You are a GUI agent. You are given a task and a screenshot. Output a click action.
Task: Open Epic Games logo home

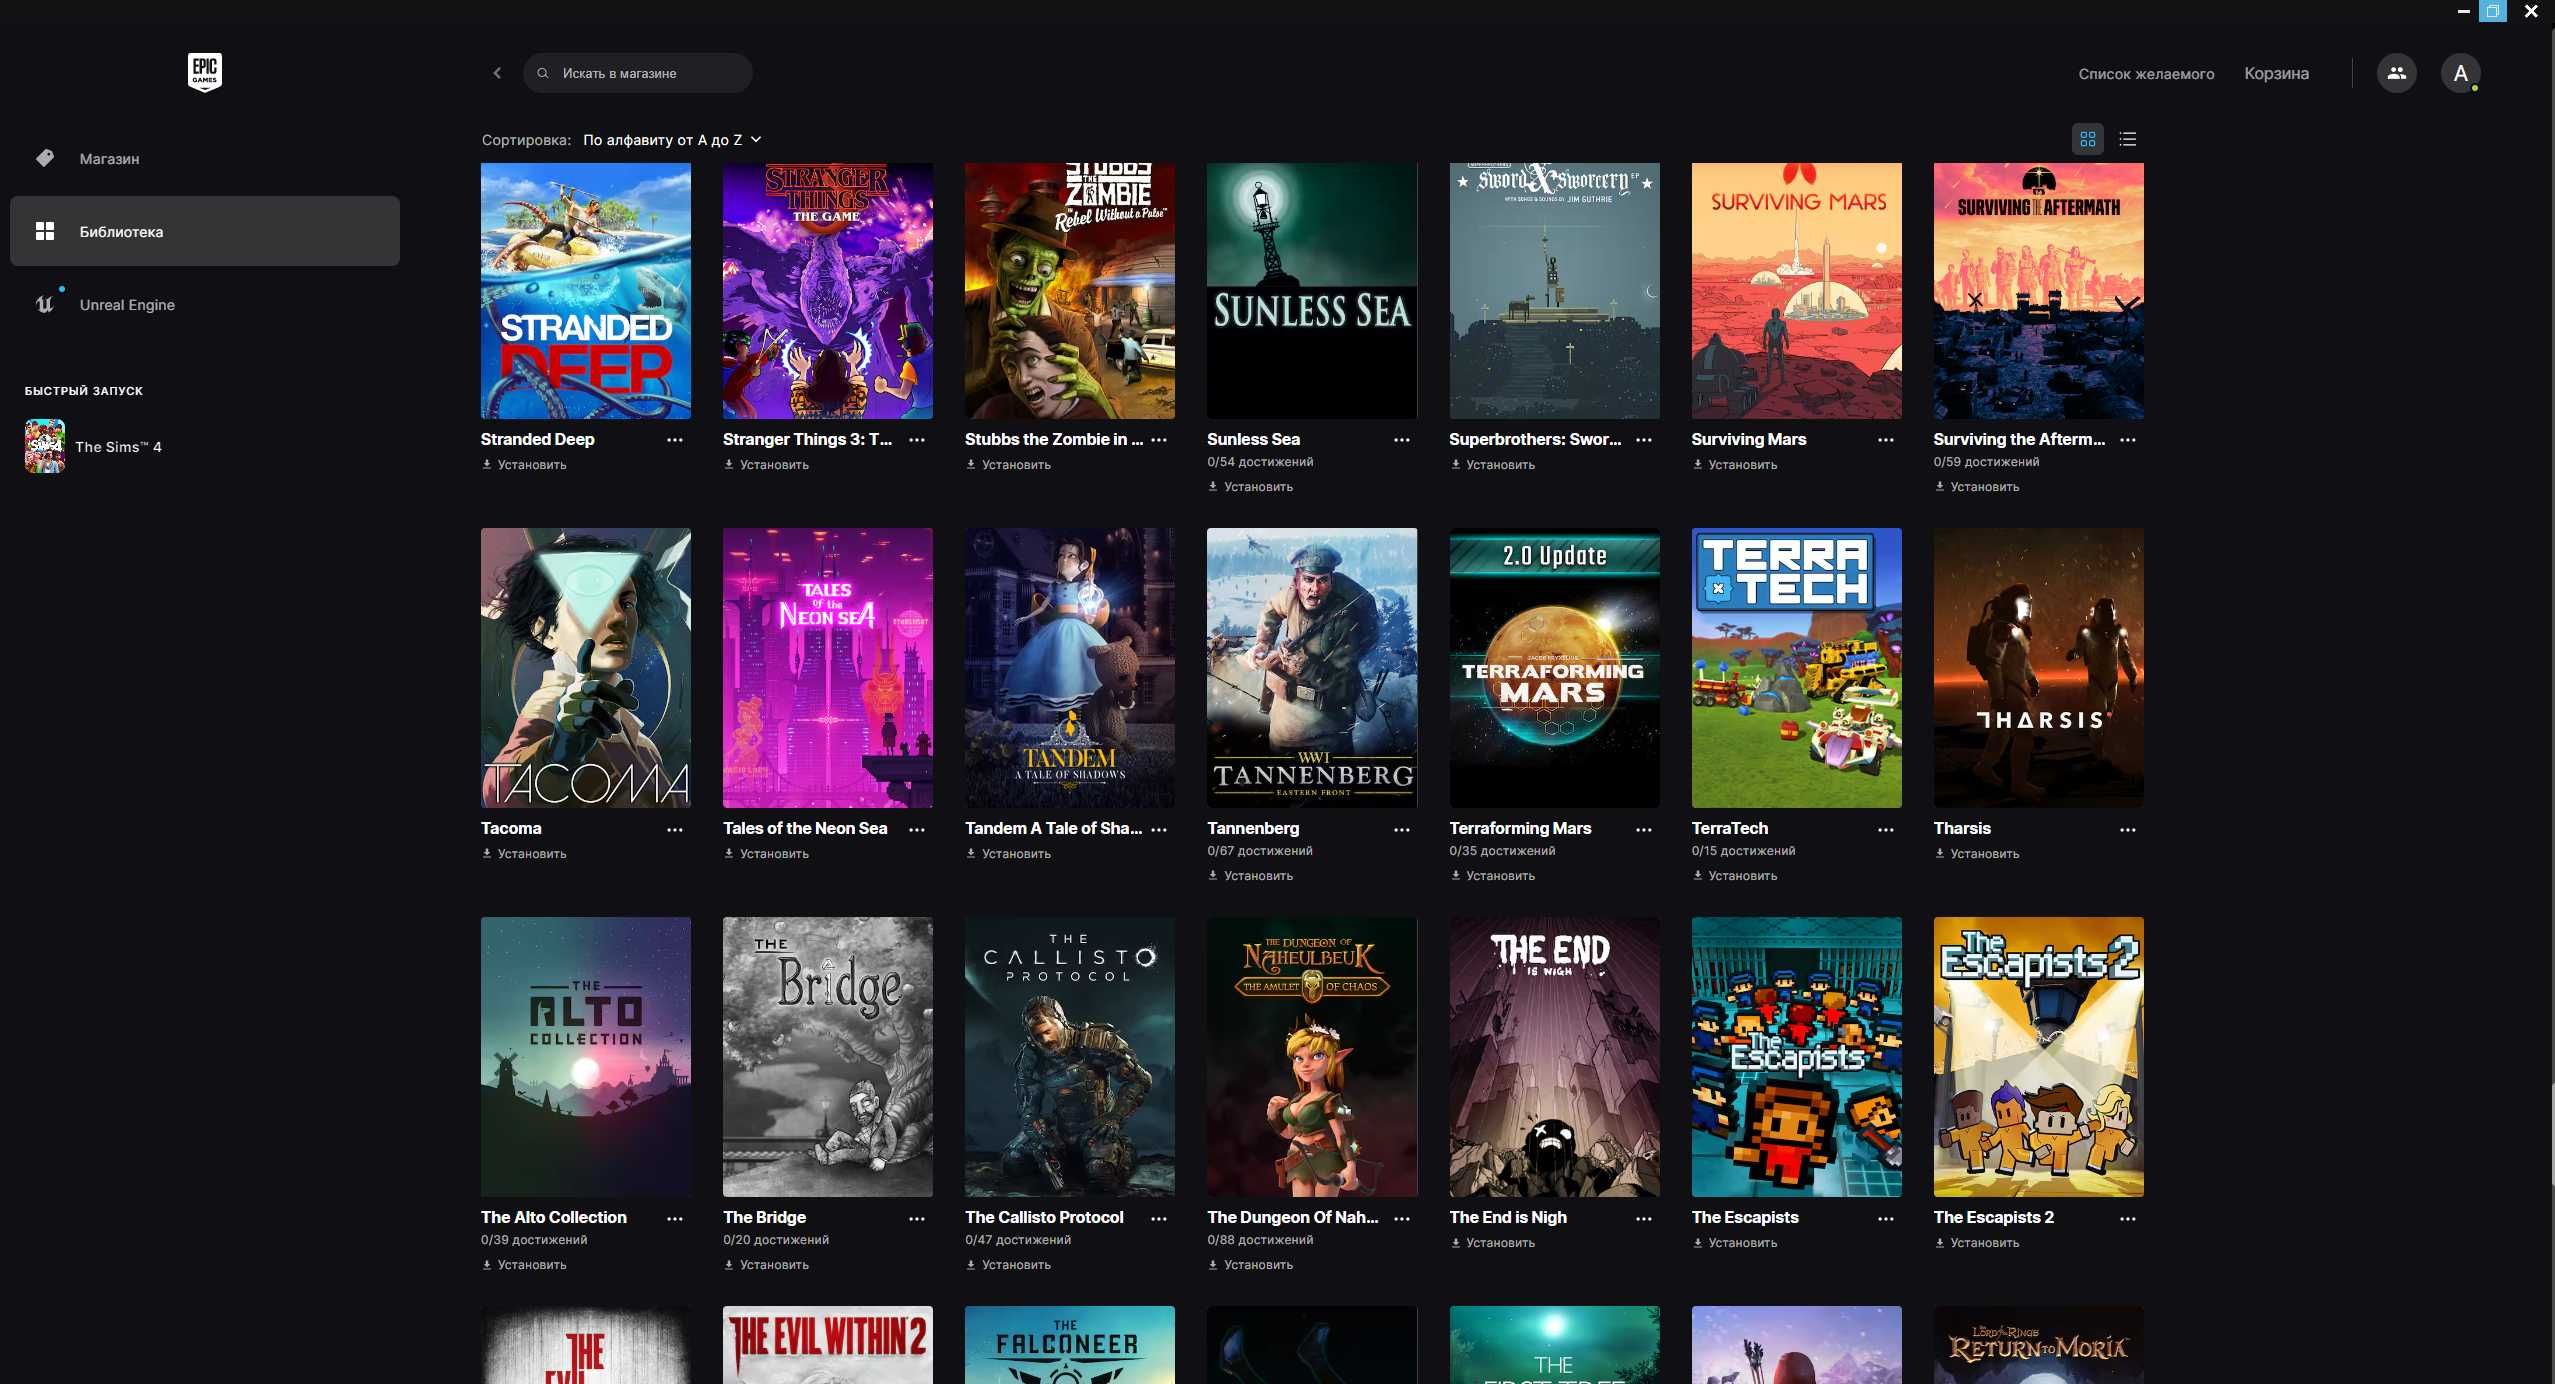(x=205, y=72)
